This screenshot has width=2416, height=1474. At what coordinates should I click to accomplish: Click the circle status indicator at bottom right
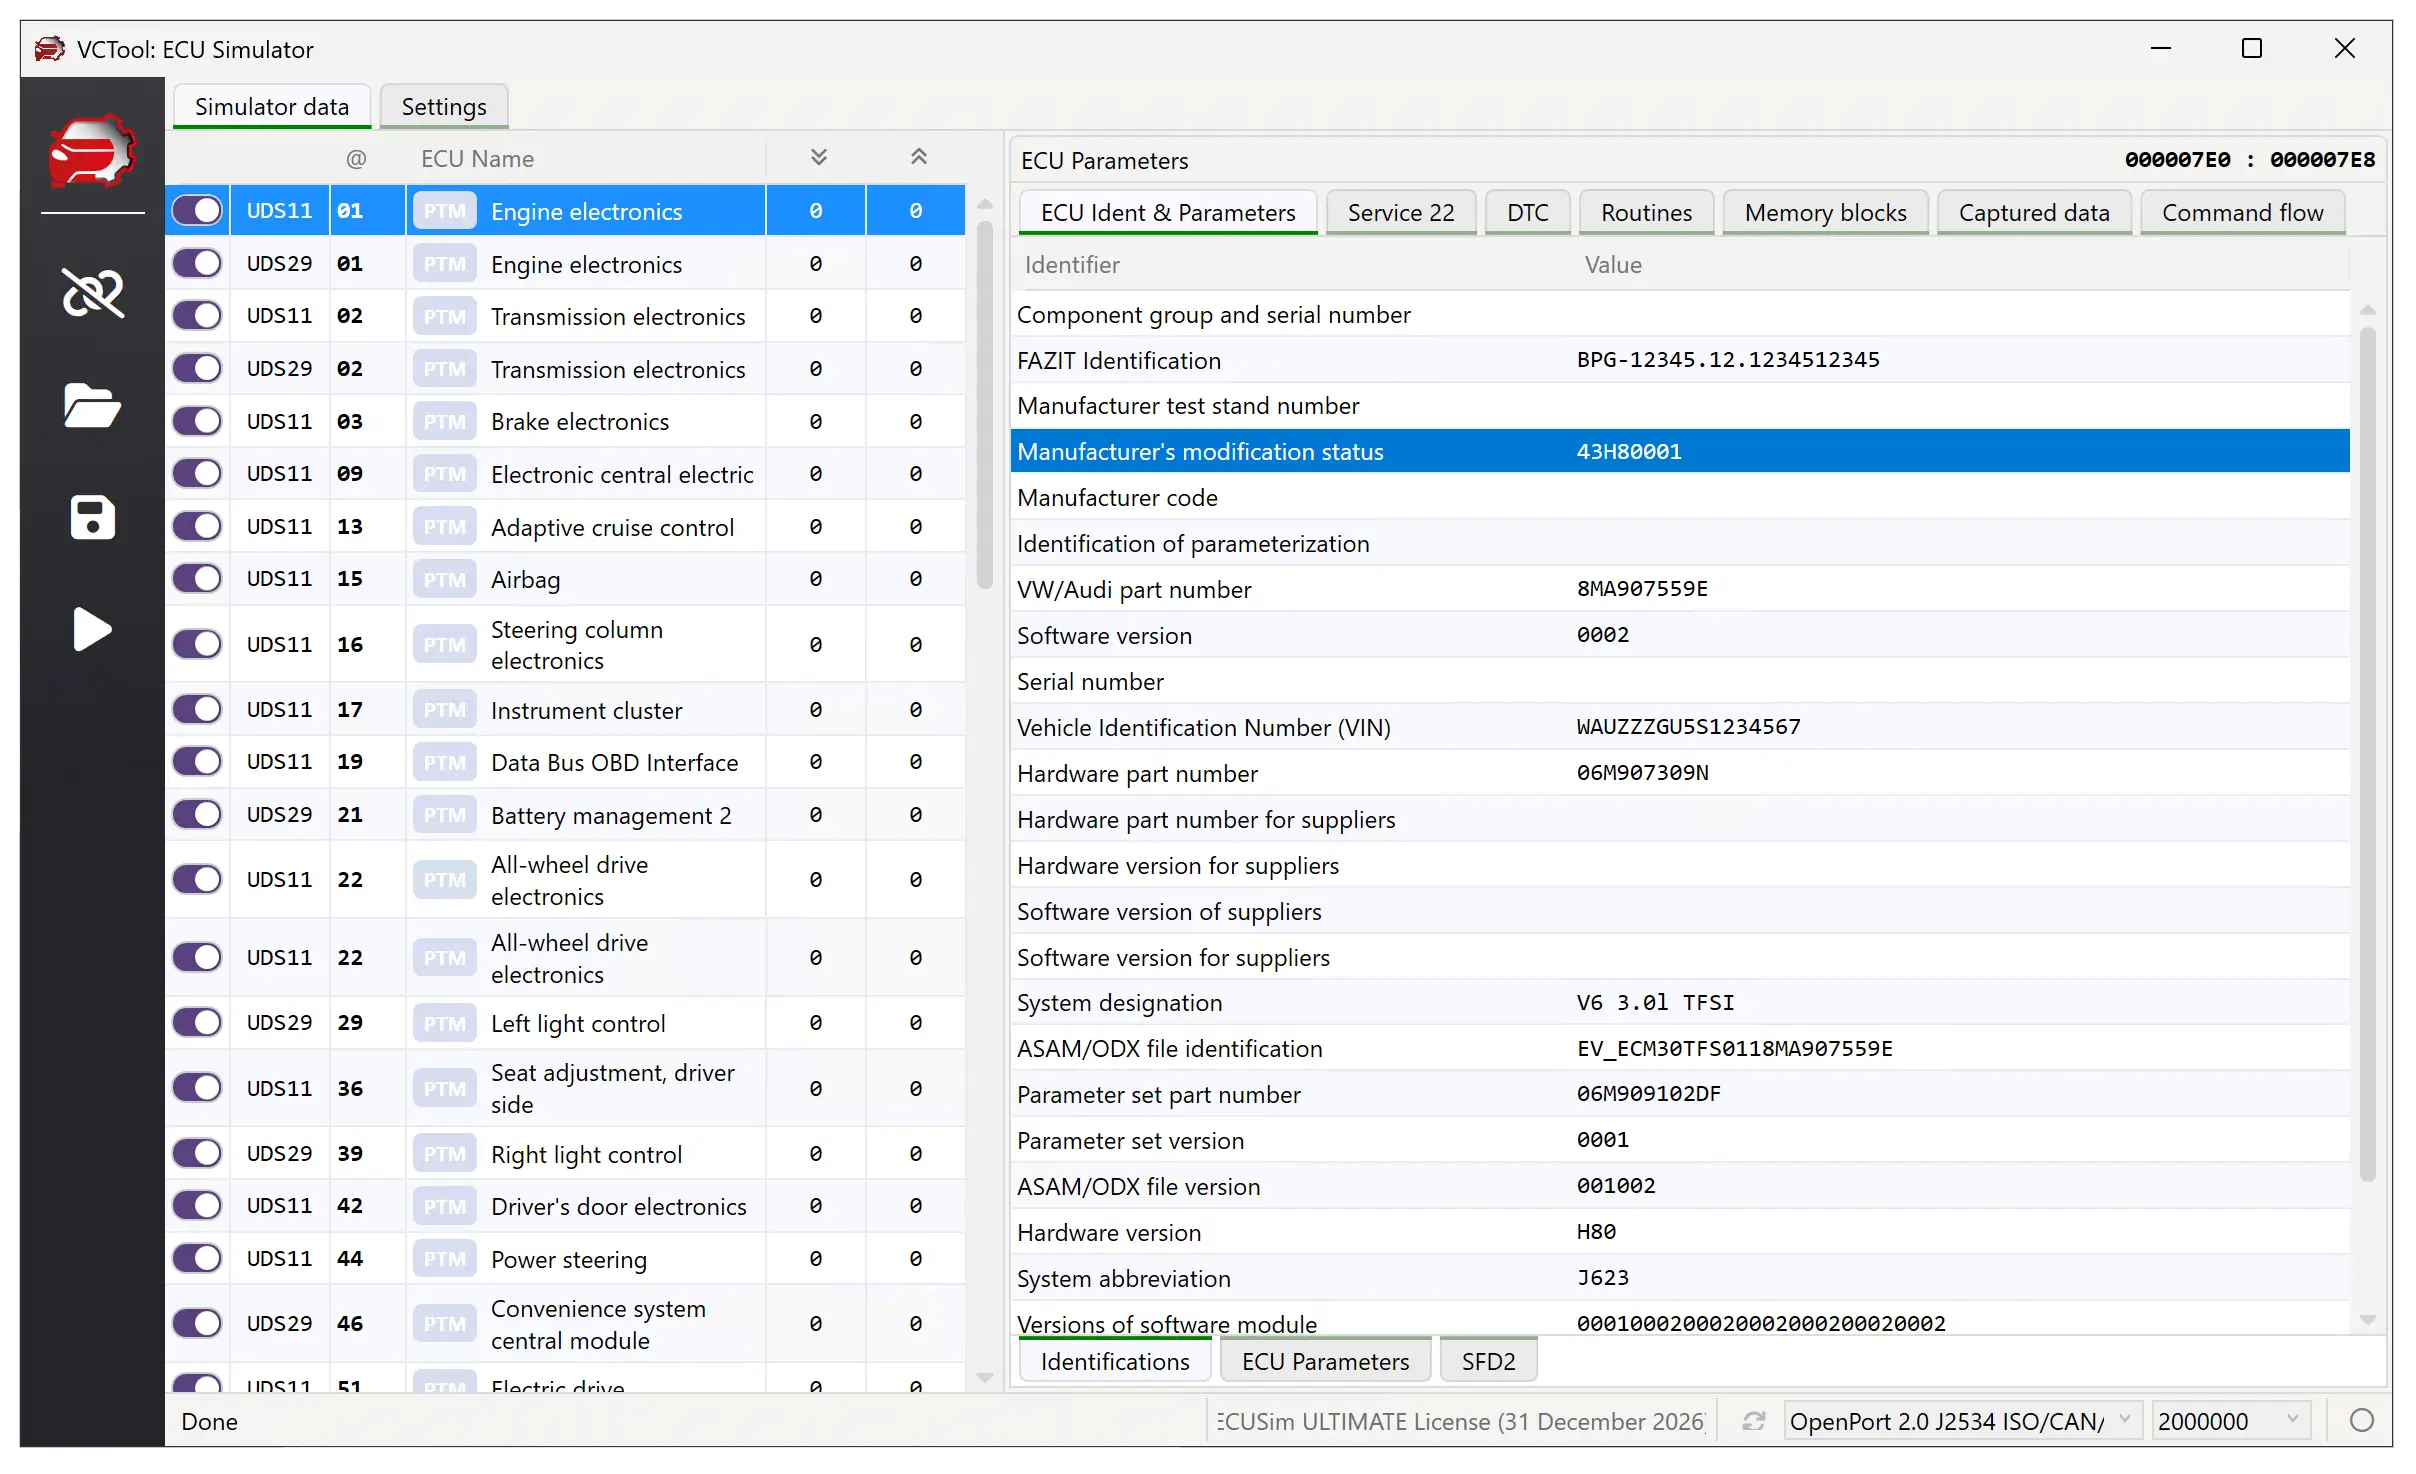pyautogui.click(x=2361, y=1421)
